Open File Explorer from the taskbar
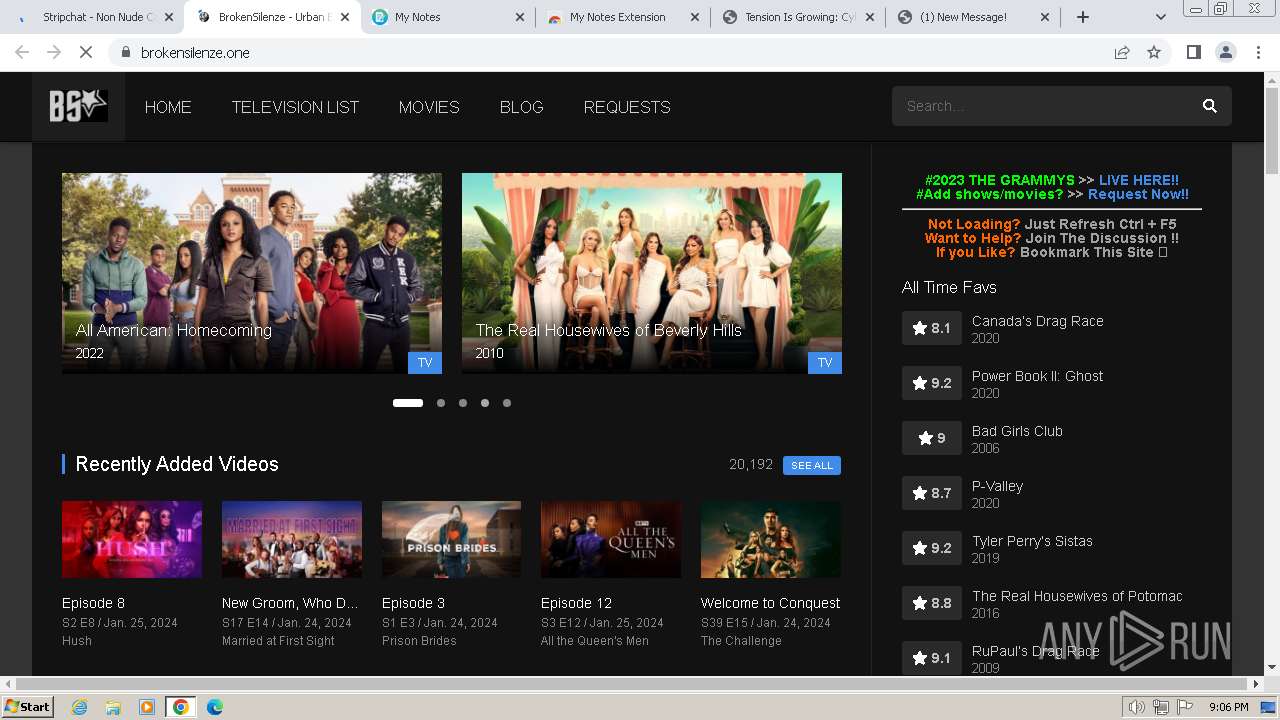Image resolution: width=1280 pixels, height=720 pixels. coord(113,707)
